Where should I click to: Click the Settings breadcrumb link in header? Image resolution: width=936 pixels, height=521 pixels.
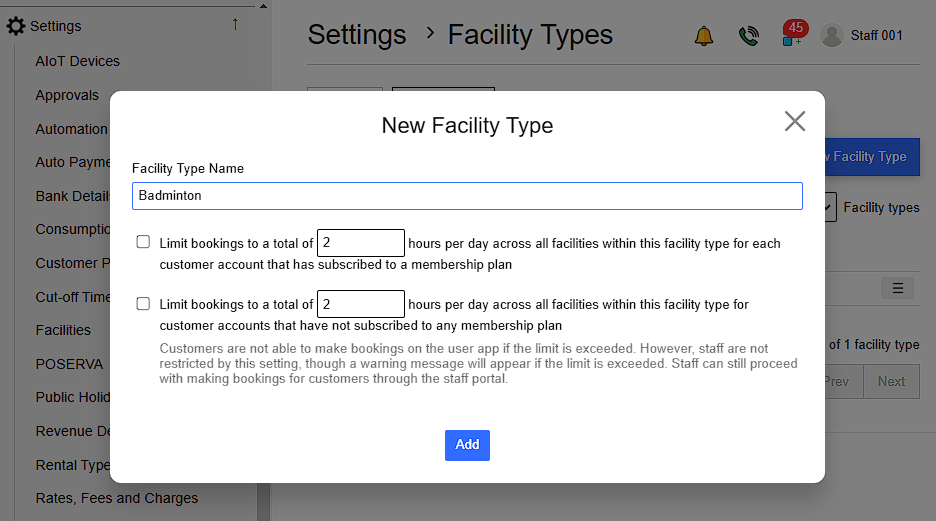(357, 35)
